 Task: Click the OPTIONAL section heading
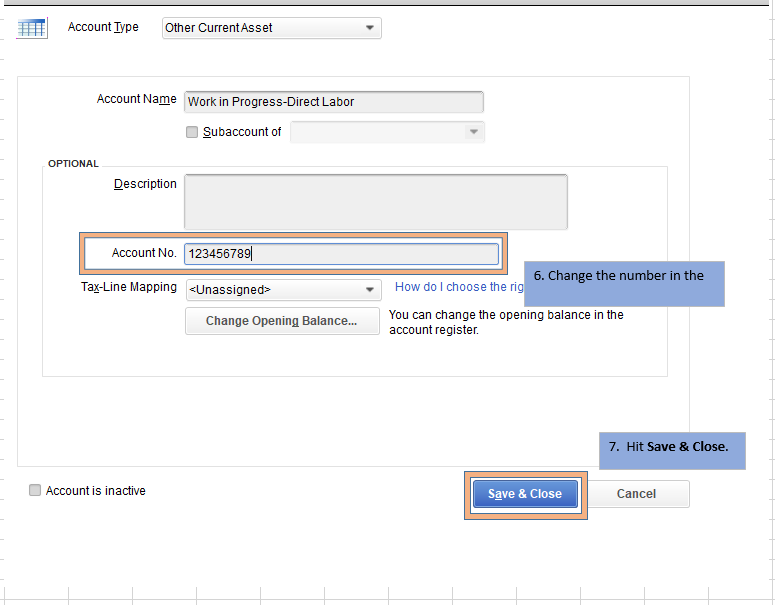click(x=73, y=164)
